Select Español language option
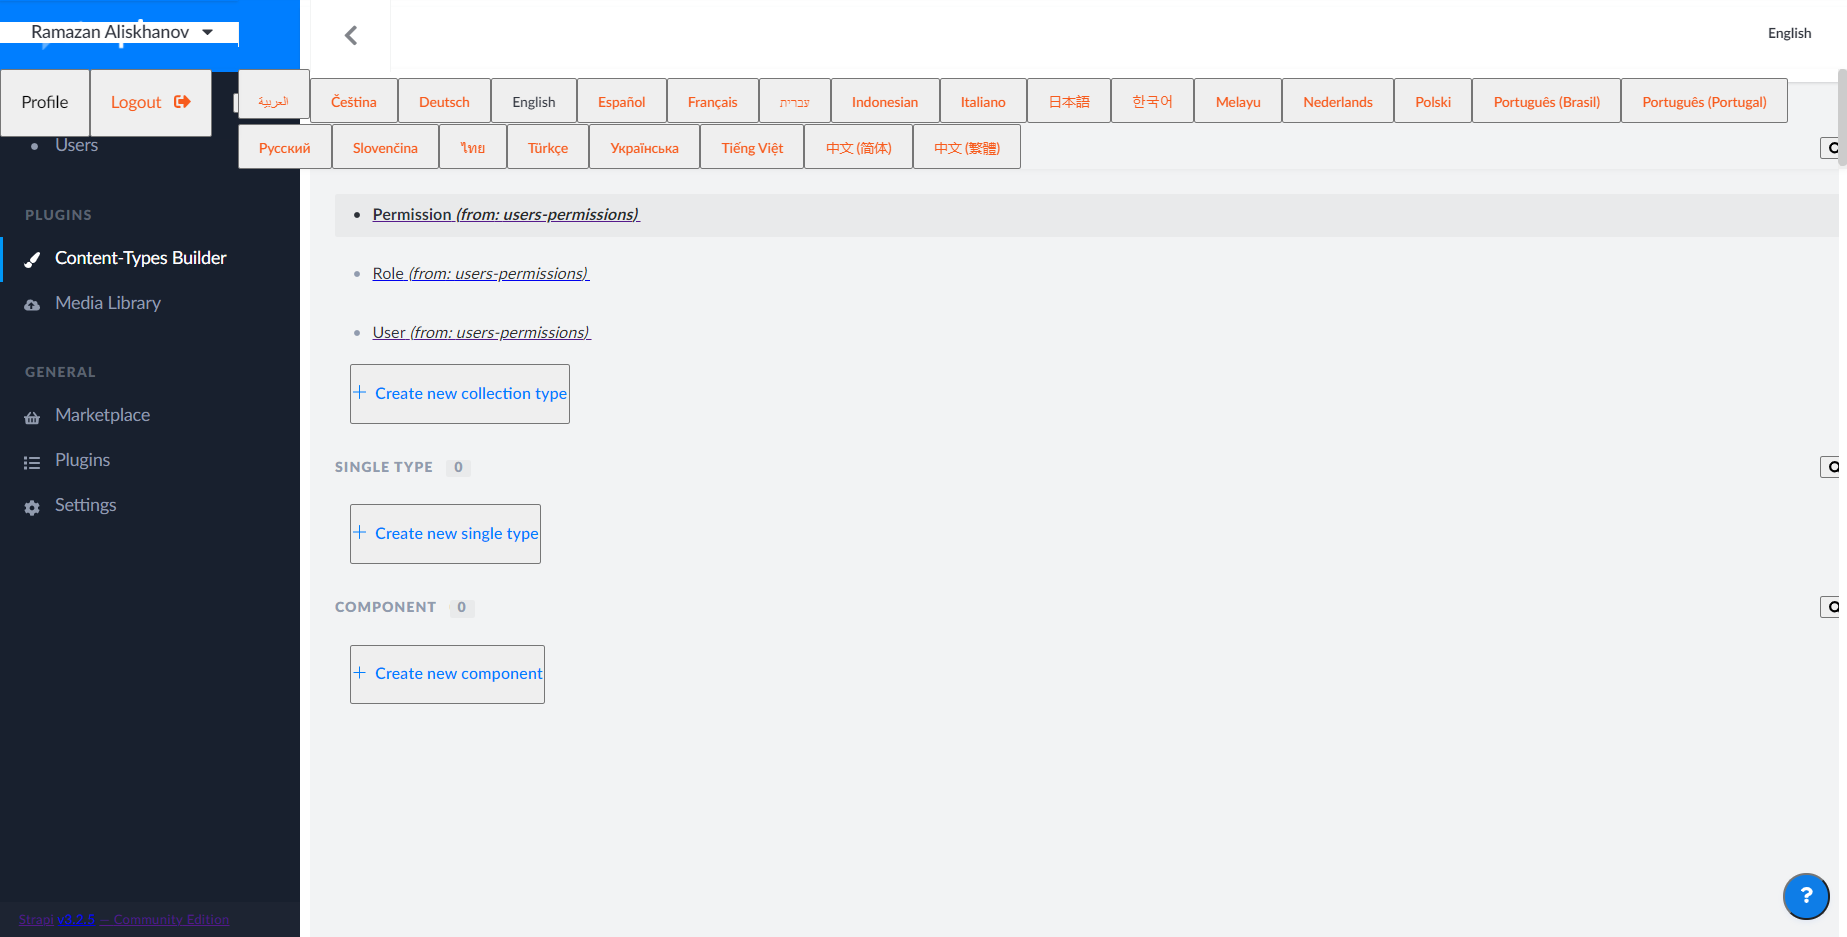 point(622,102)
